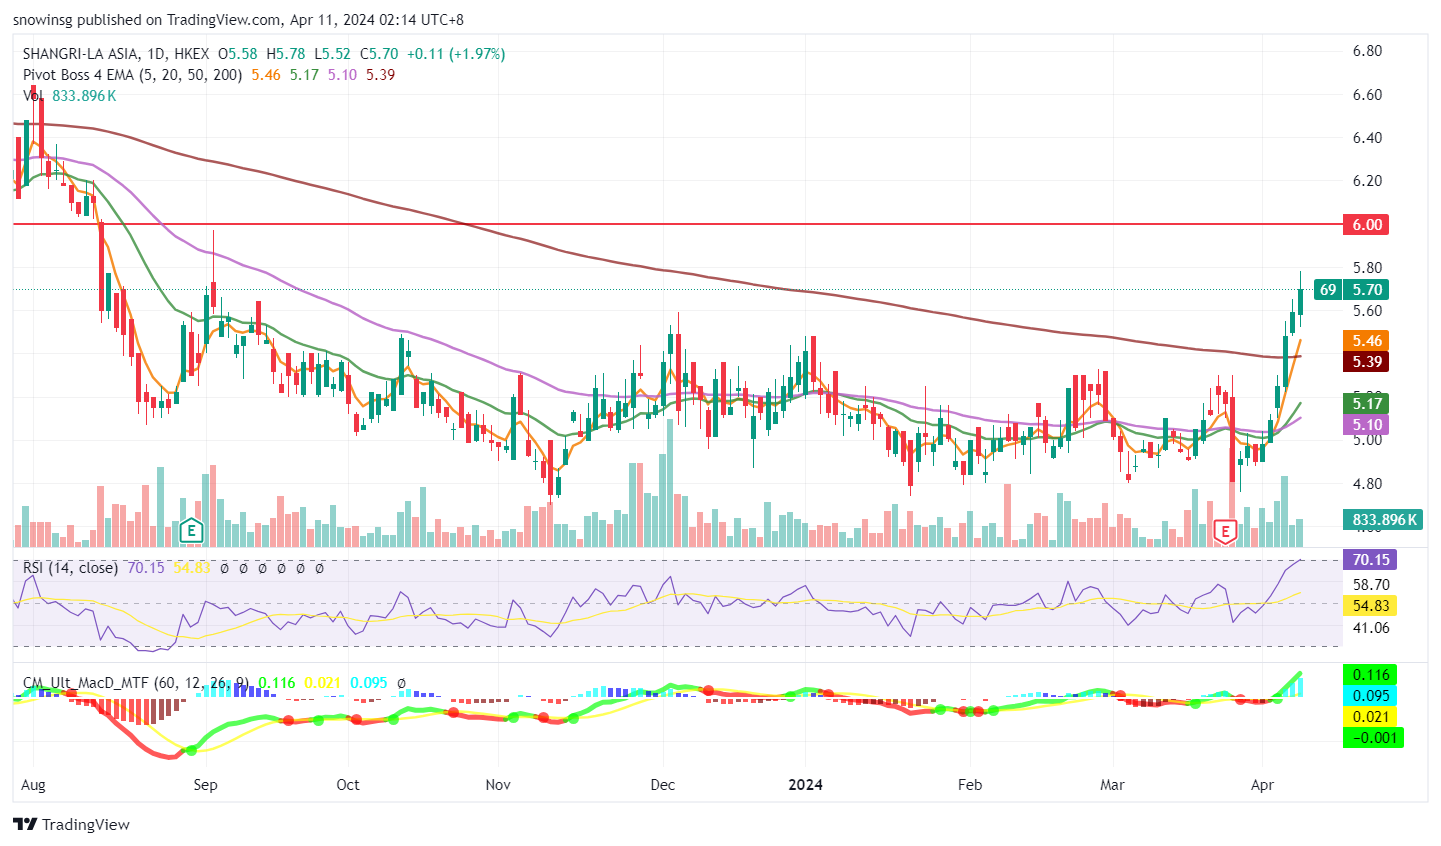Click the 6.20 price axis tick
This screenshot has height=846, width=1441.
1367,181
